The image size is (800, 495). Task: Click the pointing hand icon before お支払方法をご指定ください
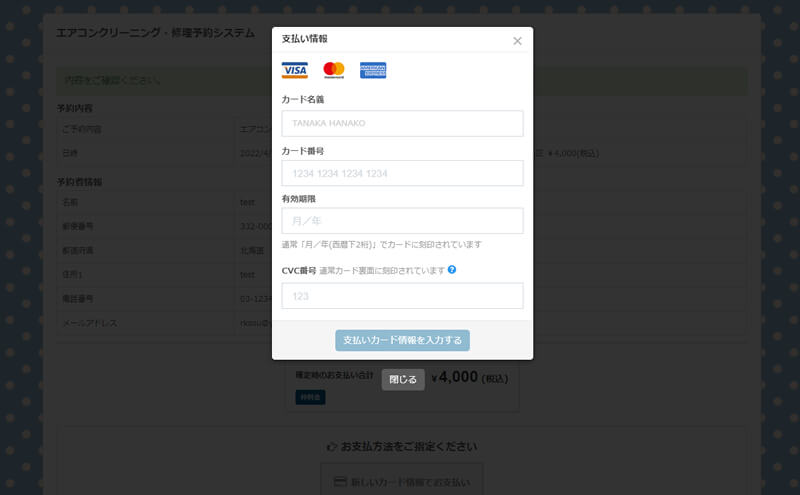tap(332, 446)
